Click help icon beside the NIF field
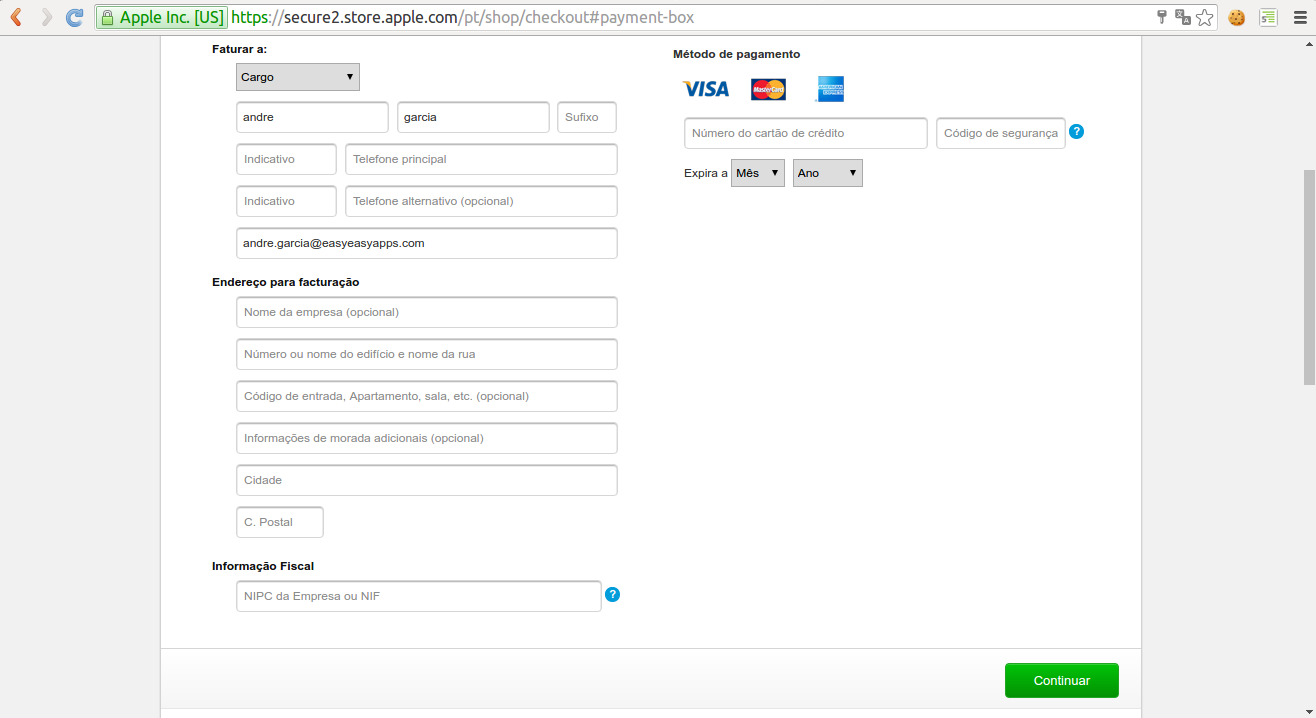 click(613, 595)
